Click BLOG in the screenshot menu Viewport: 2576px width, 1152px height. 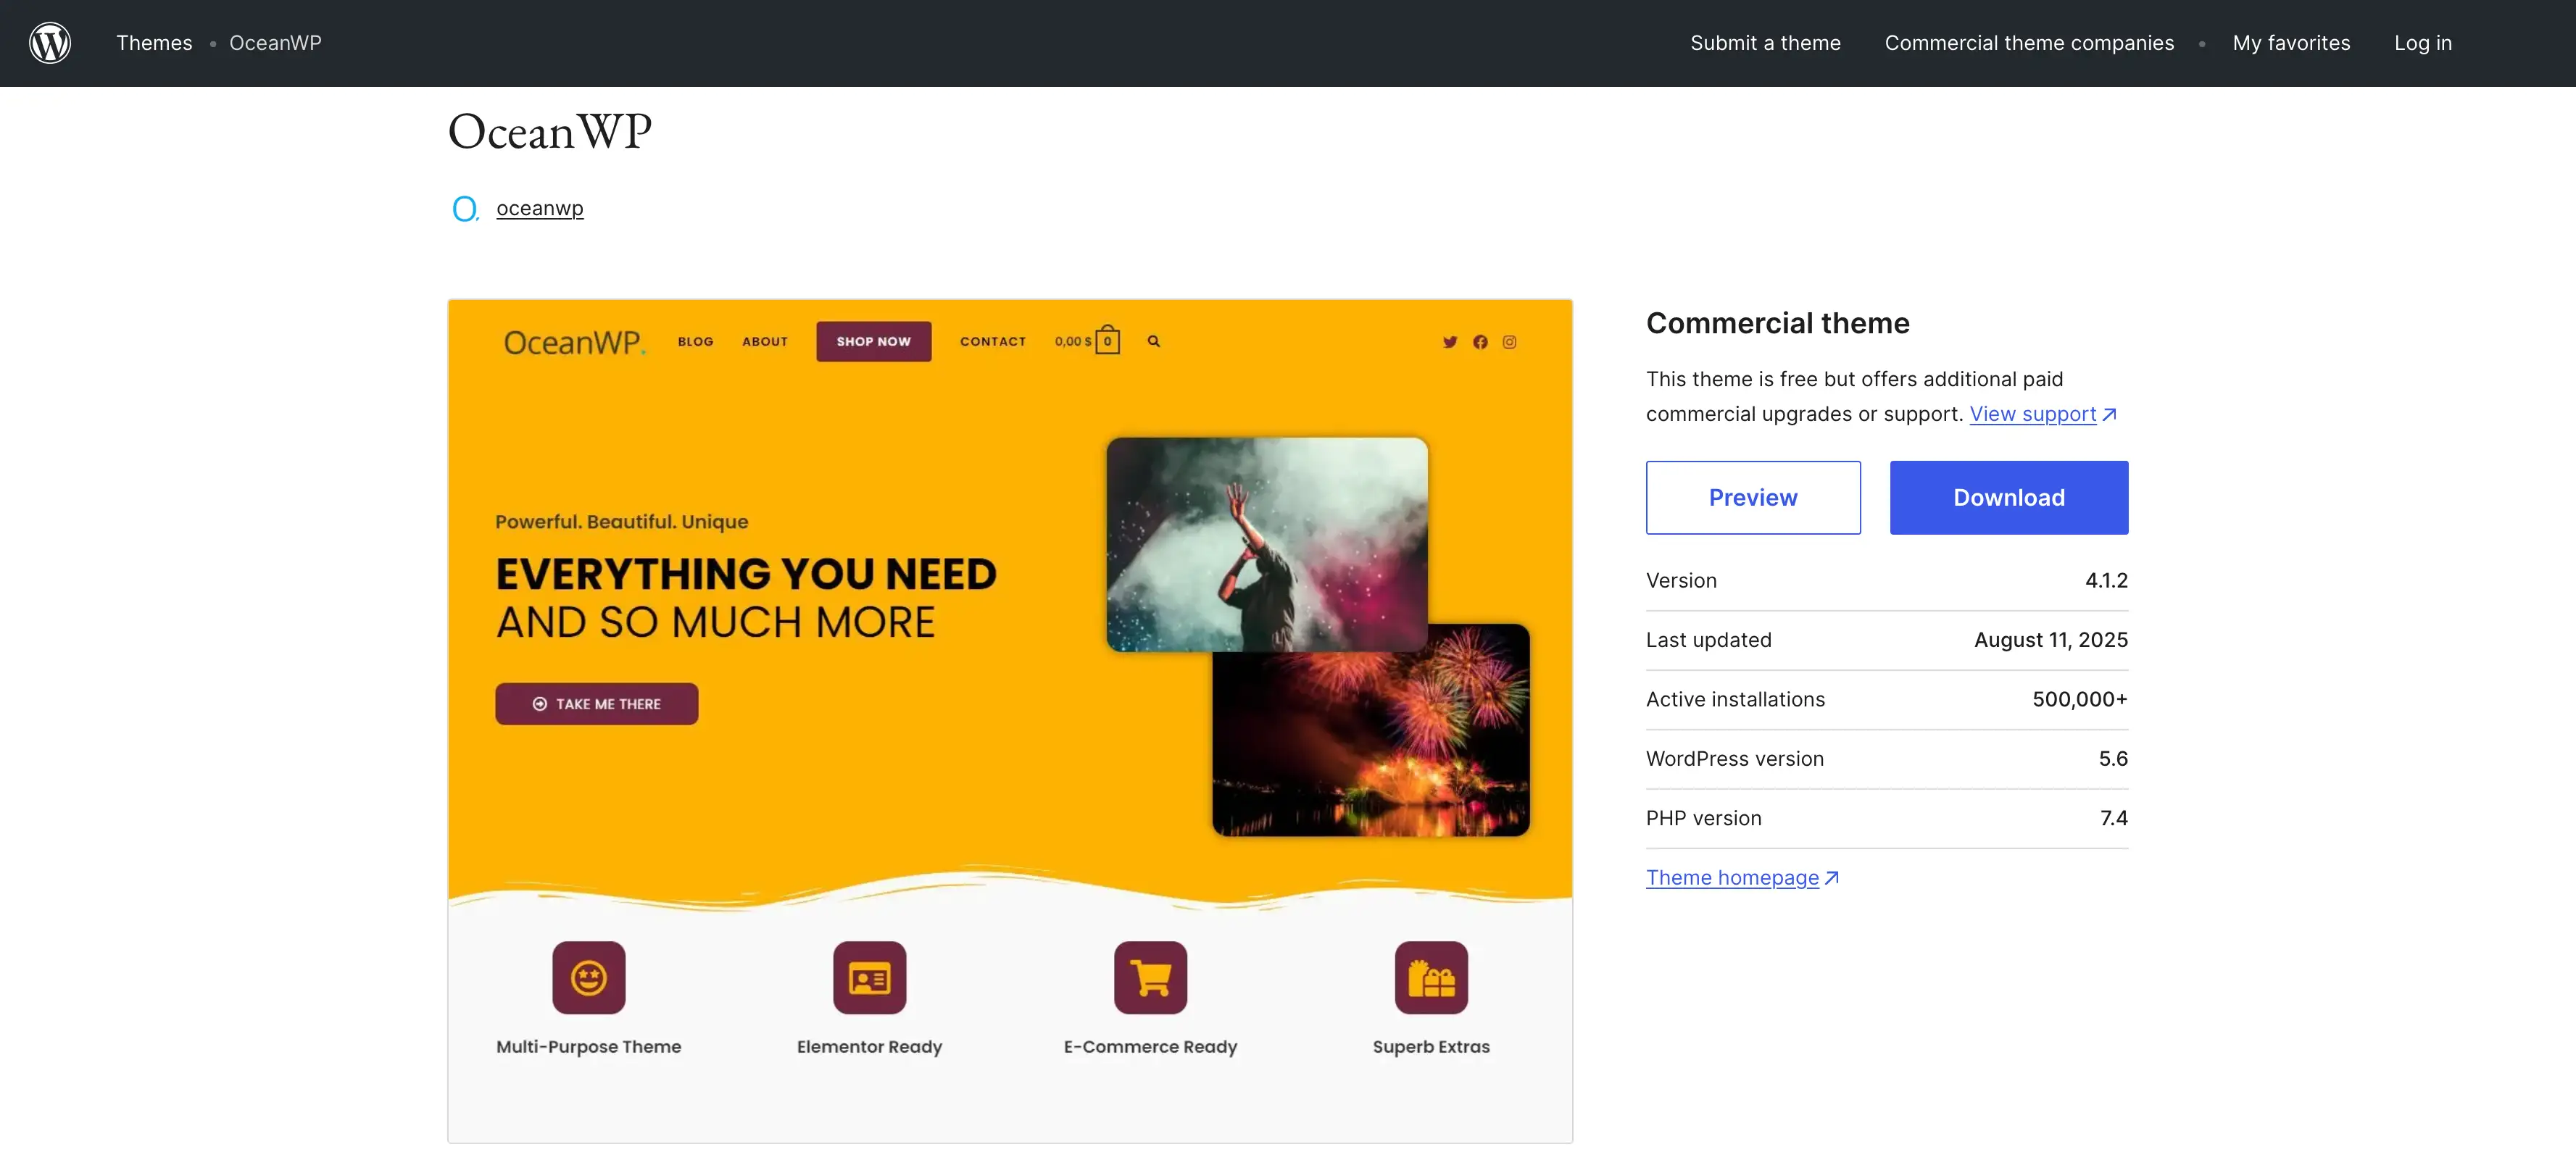[695, 341]
